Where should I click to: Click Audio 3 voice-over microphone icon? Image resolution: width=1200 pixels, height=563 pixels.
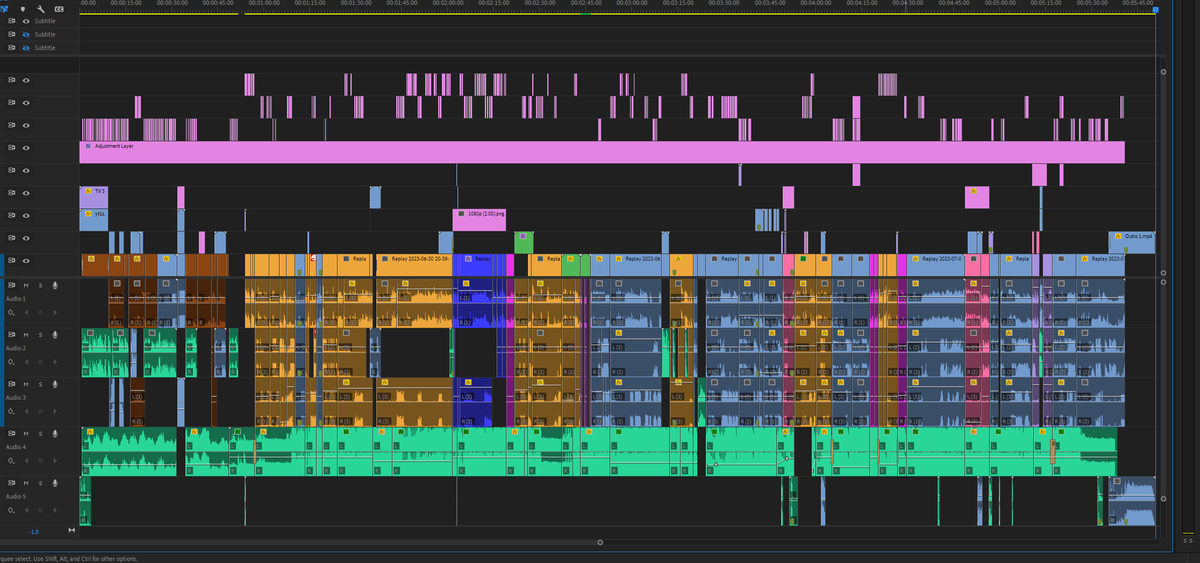[x=55, y=384]
